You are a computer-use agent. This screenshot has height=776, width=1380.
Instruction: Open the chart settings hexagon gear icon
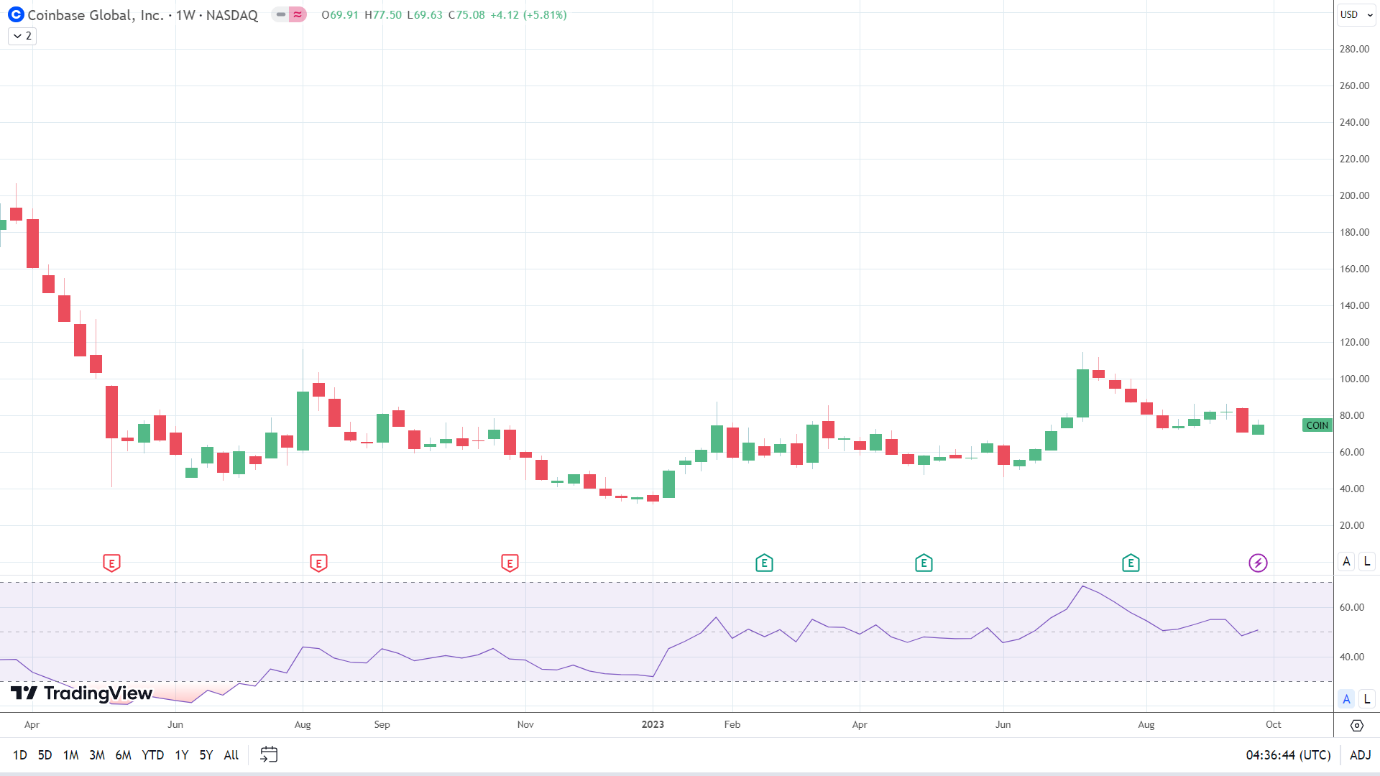[1357, 725]
